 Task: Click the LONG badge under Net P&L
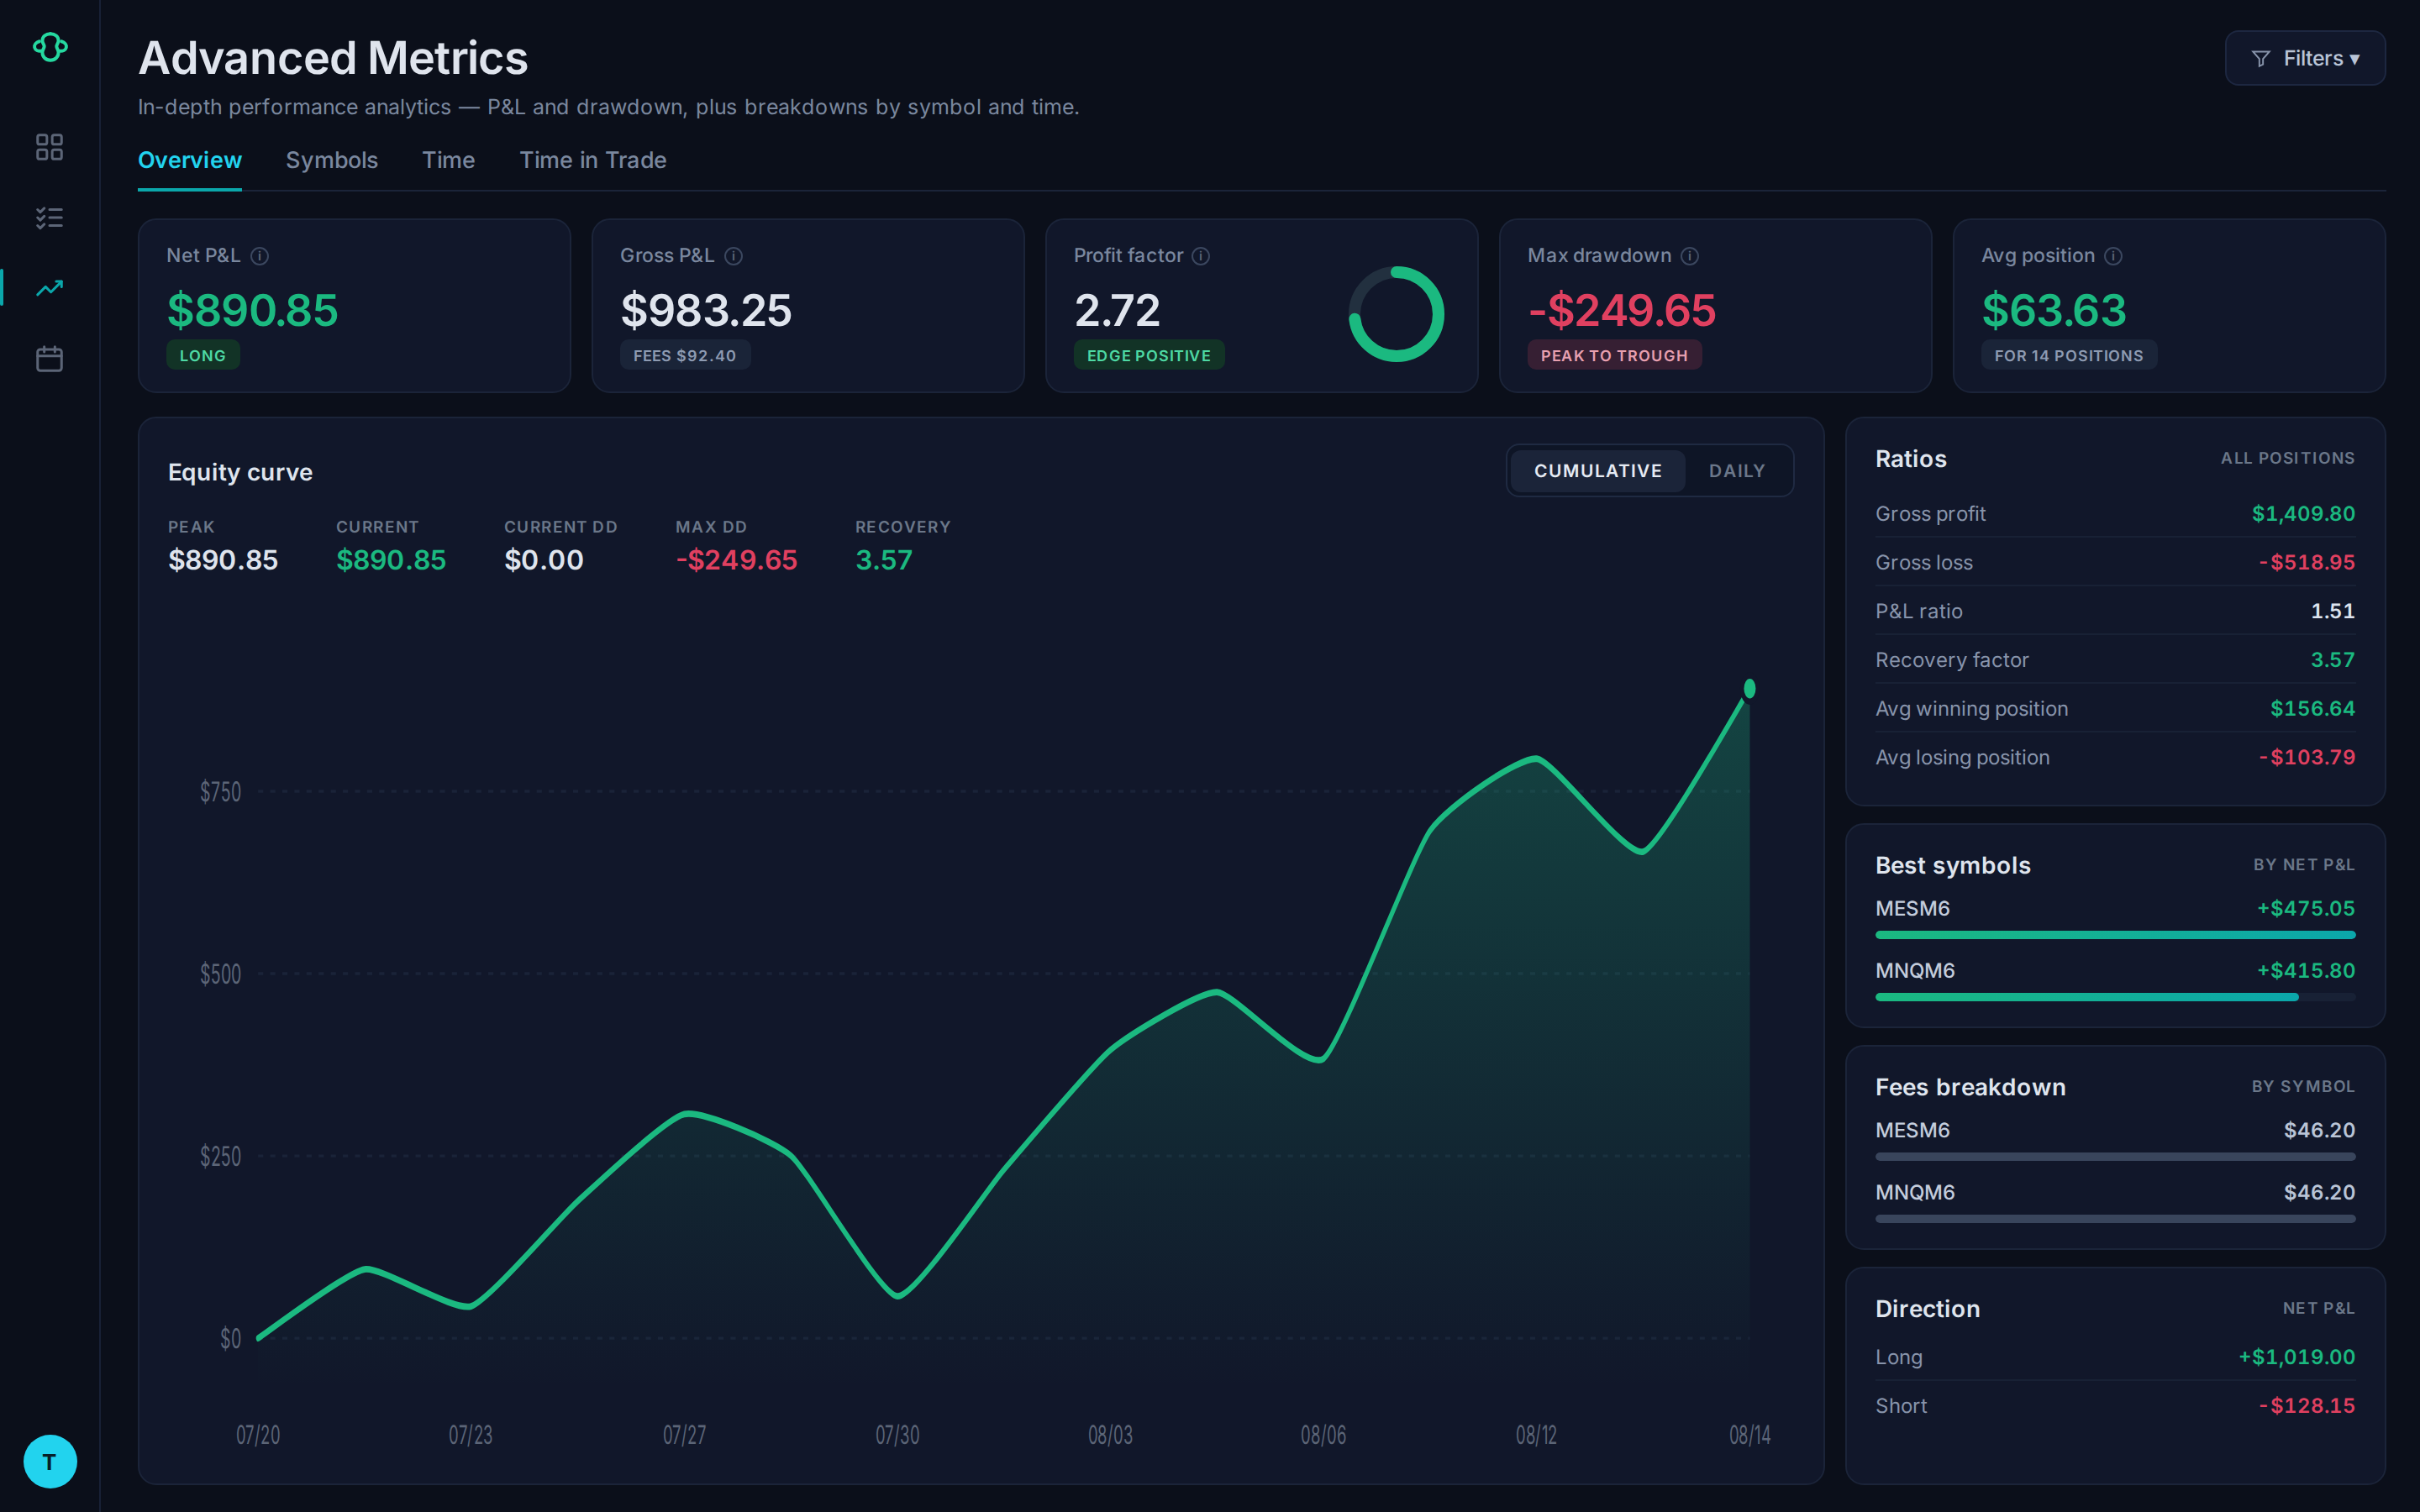[x=203, y=355]
